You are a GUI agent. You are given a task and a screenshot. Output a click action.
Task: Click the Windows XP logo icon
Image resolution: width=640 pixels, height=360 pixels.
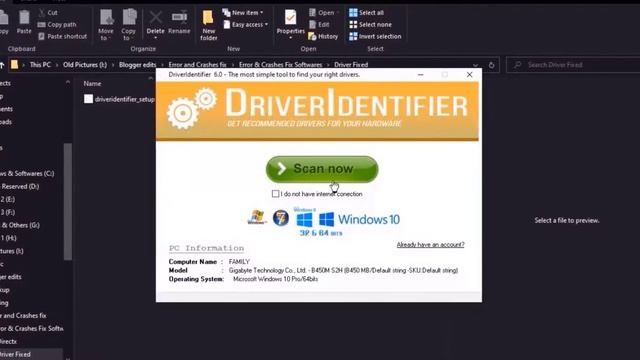tap(257, 218)
